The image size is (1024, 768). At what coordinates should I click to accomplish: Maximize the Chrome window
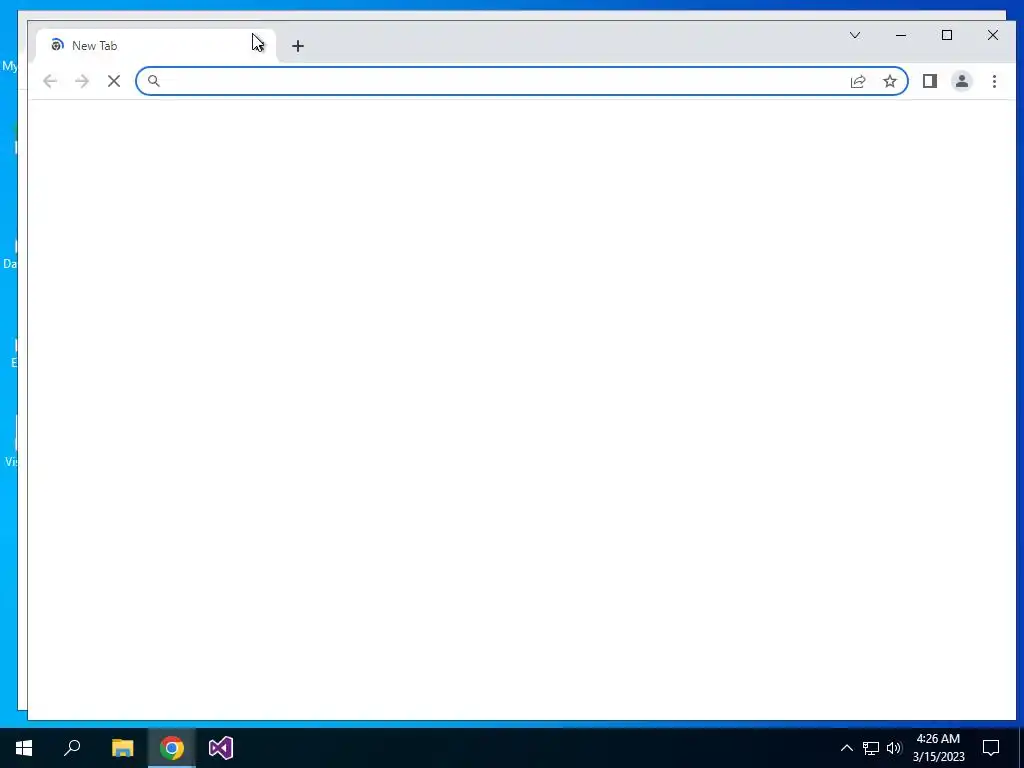pos(947,35)
